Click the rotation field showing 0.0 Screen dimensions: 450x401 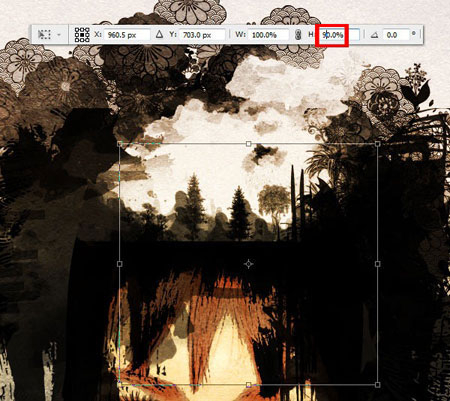[x=396, y=35]
